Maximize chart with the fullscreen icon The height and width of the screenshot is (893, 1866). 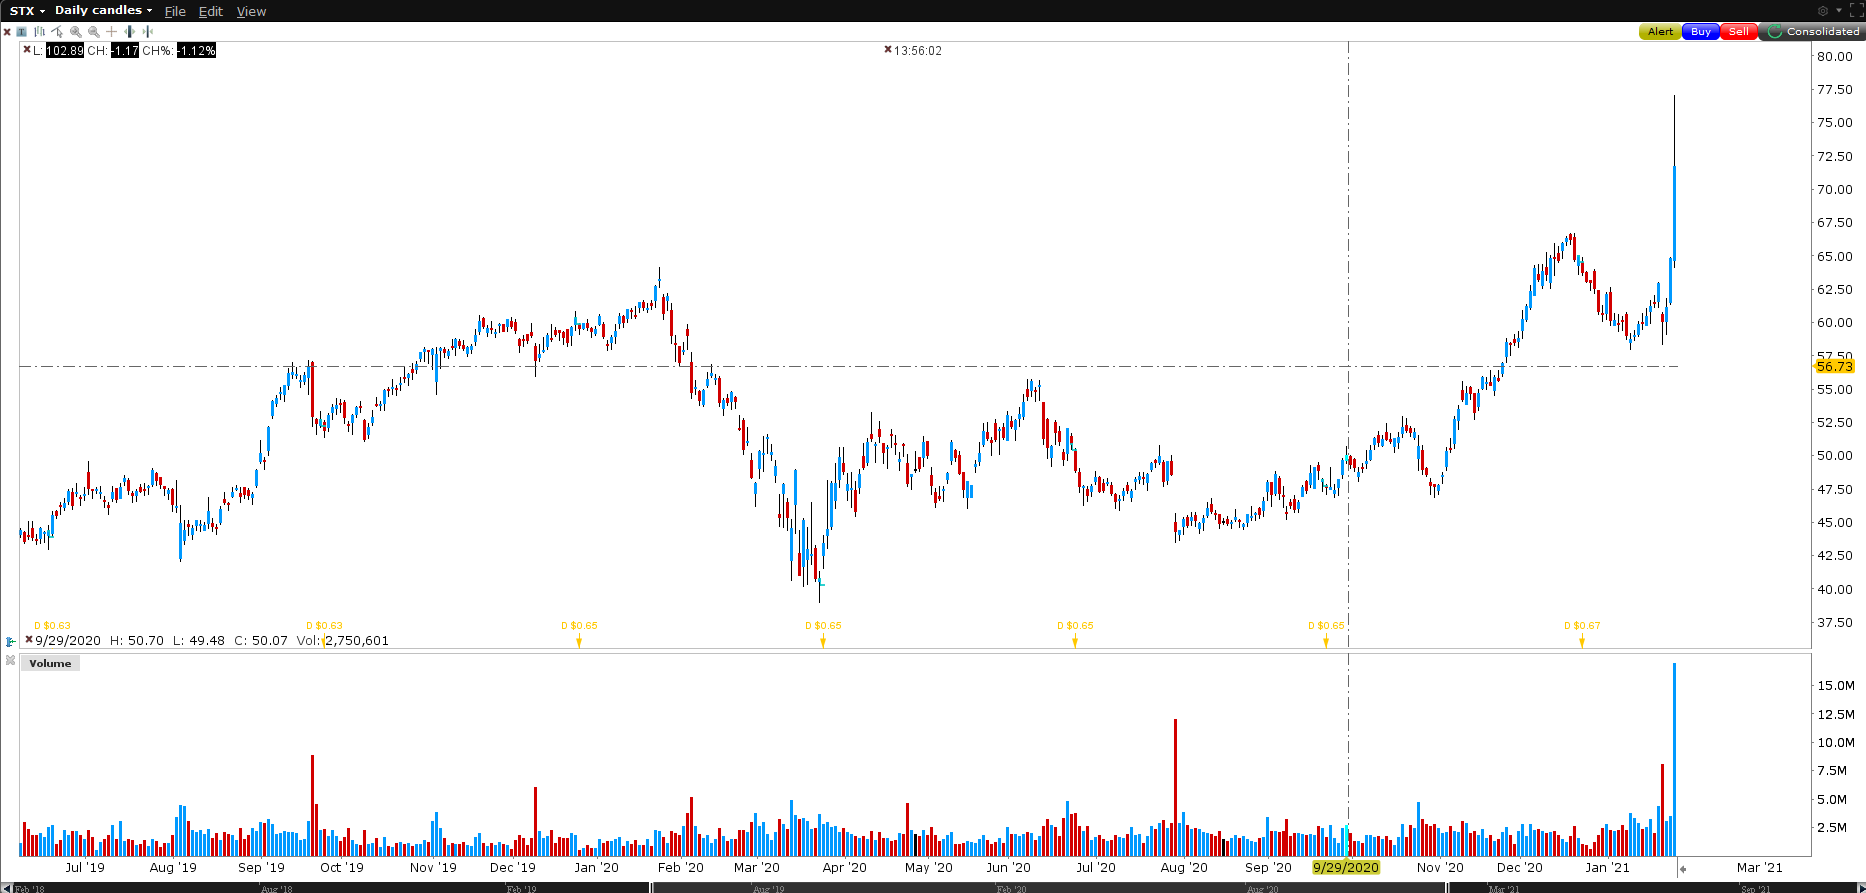pyautogui.click(x=1856, y=11)
